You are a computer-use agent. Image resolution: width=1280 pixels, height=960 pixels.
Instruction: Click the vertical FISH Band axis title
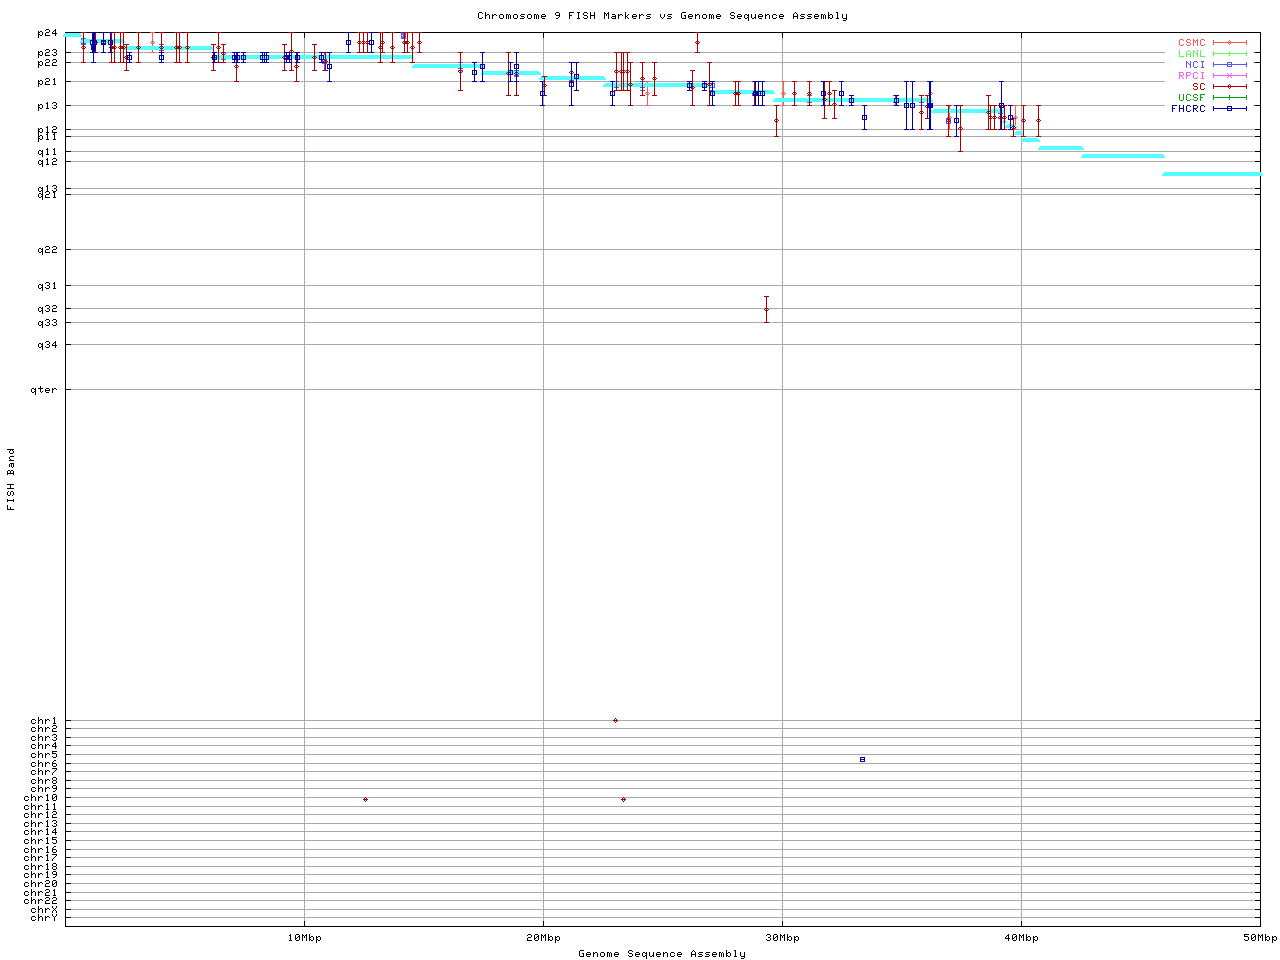pos(12,479)
